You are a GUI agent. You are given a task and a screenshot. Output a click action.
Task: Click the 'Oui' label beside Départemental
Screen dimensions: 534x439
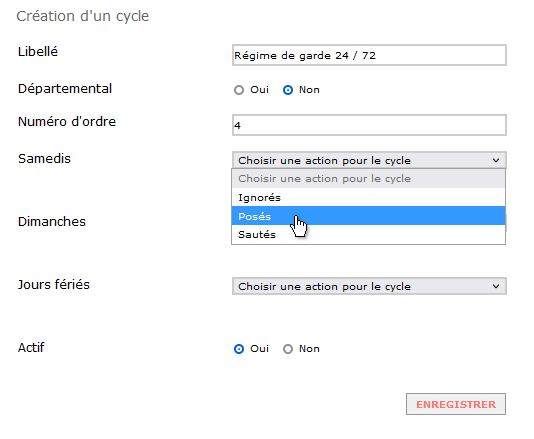point(260,90)
